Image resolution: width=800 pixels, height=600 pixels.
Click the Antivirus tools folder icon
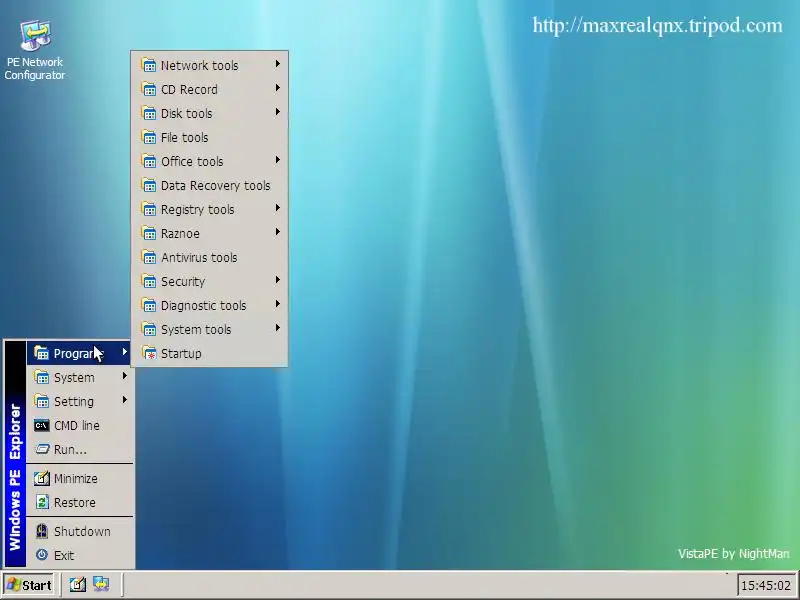tap(148, 257)
